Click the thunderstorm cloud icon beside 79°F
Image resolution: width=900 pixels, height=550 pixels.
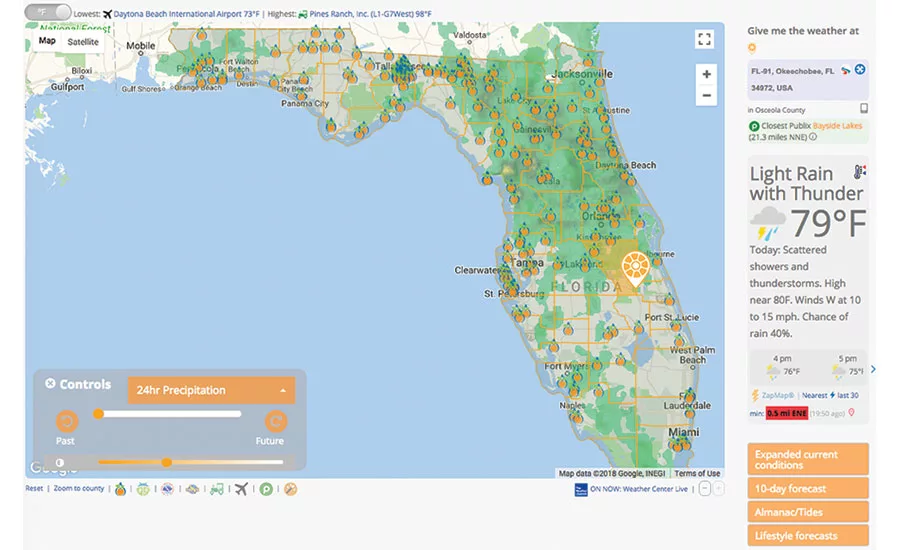(x=767, y=224)
